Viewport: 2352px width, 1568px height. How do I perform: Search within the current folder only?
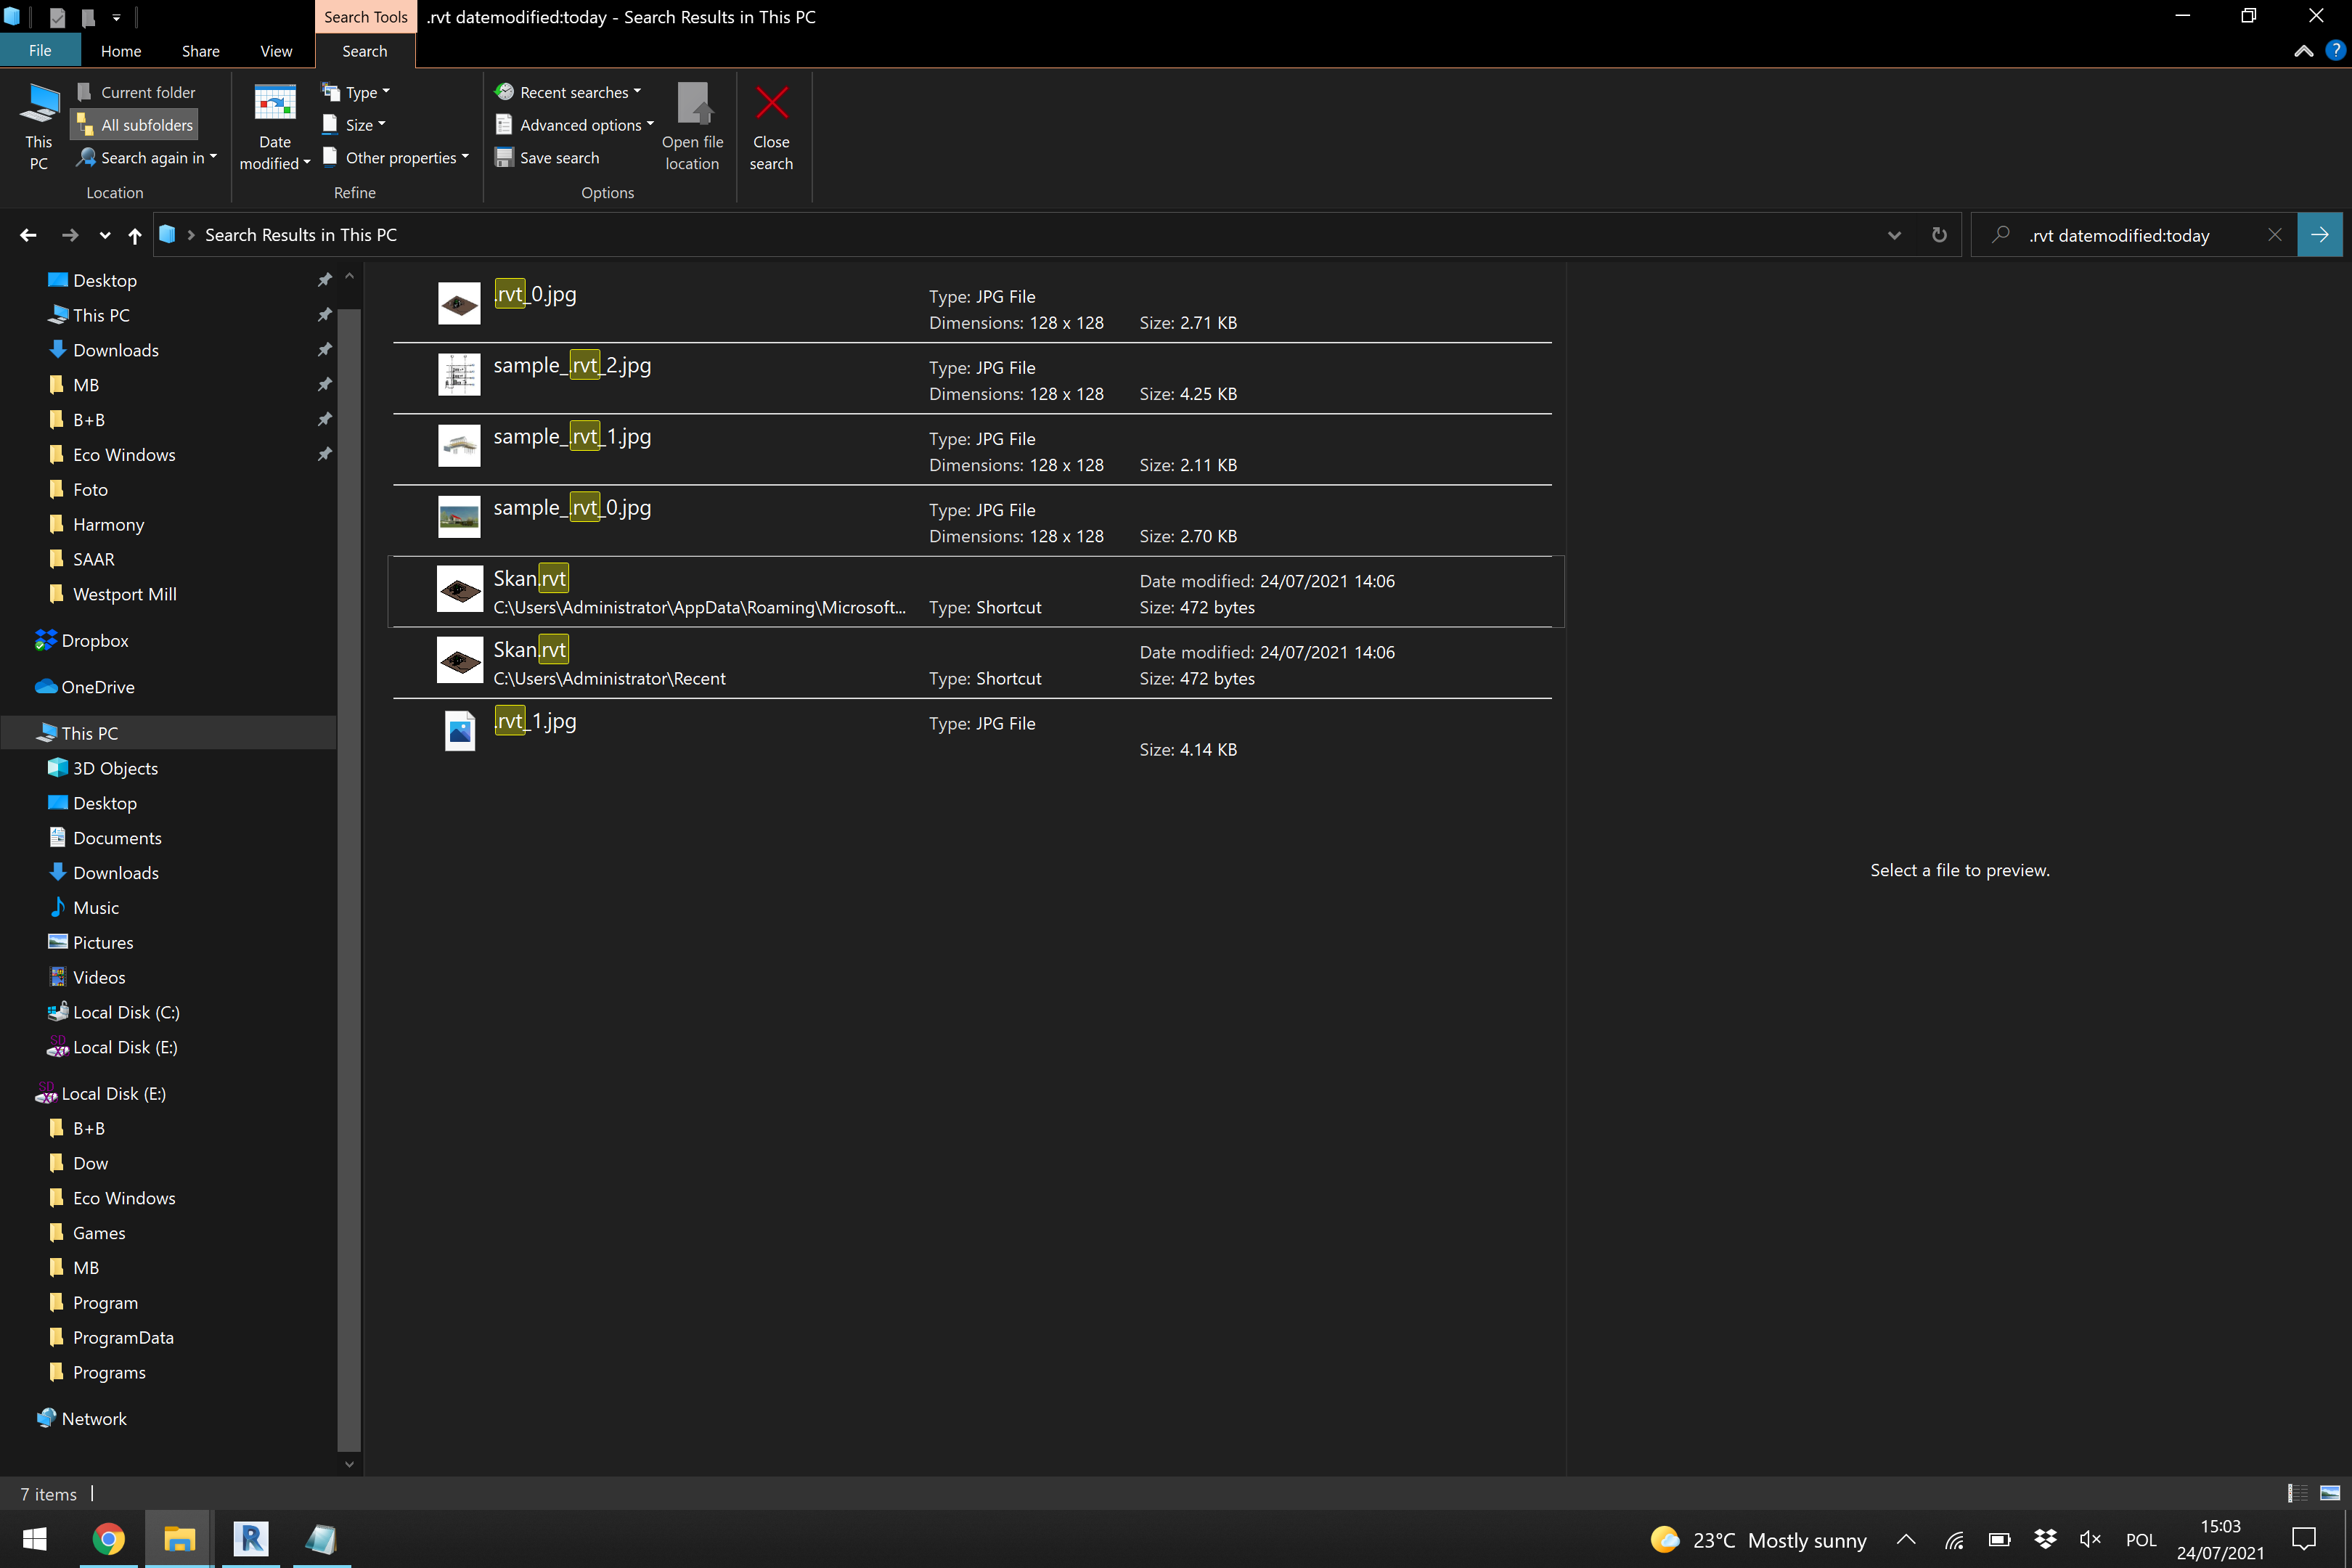click(135, 91)
